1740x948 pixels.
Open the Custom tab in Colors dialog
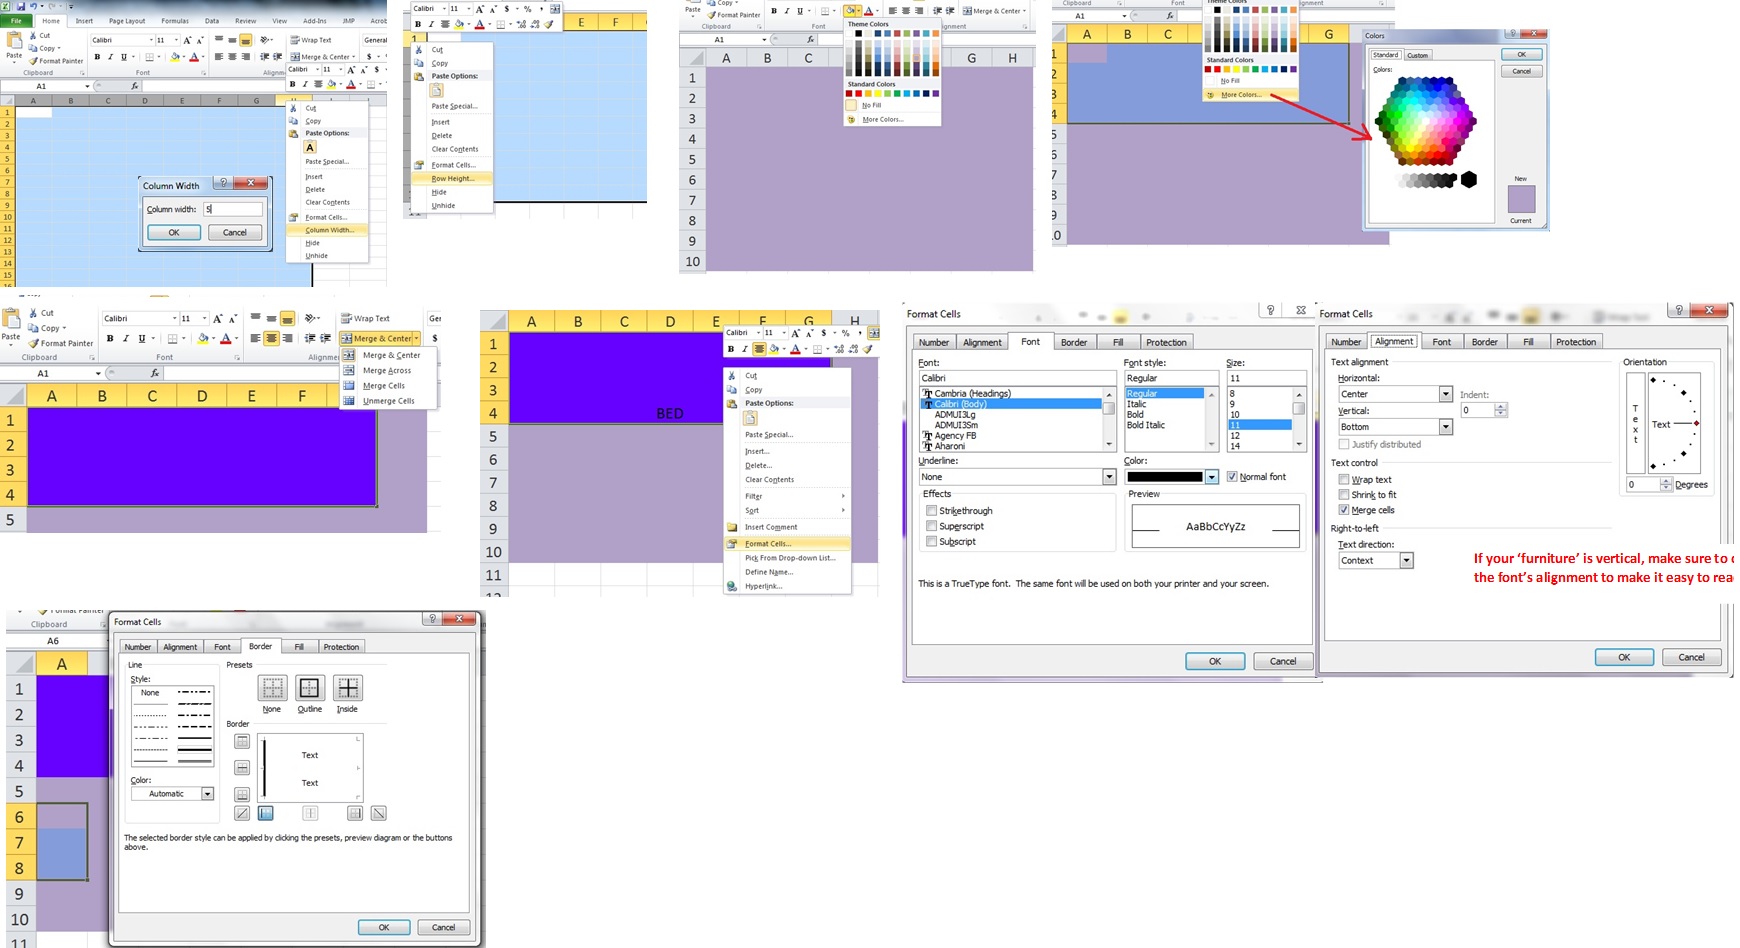click(1418, 55)
